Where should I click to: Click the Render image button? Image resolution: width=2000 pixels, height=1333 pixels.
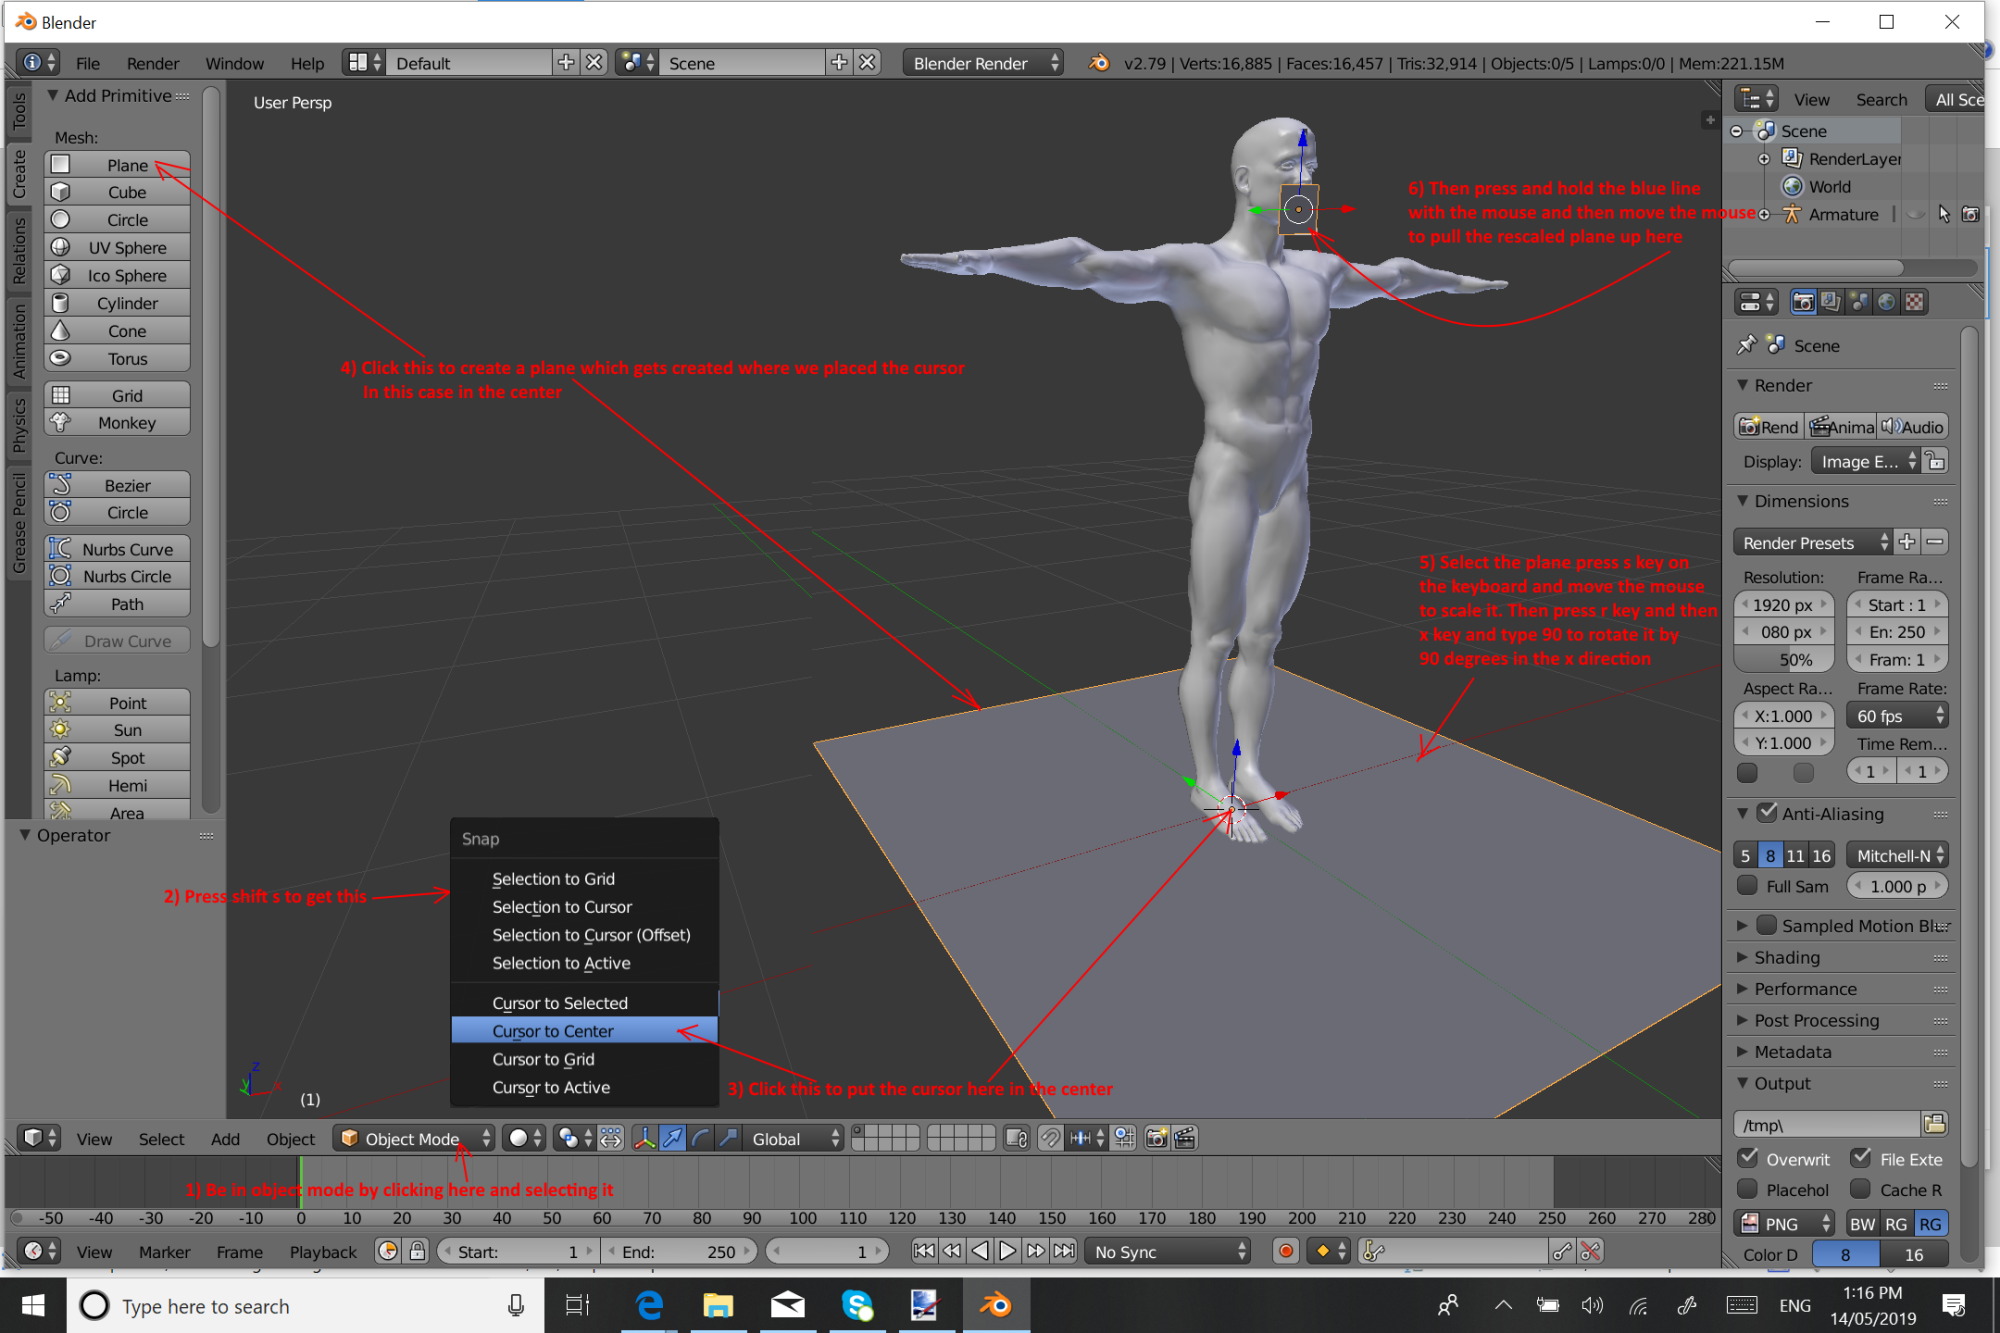click(x=1769, y=427)
